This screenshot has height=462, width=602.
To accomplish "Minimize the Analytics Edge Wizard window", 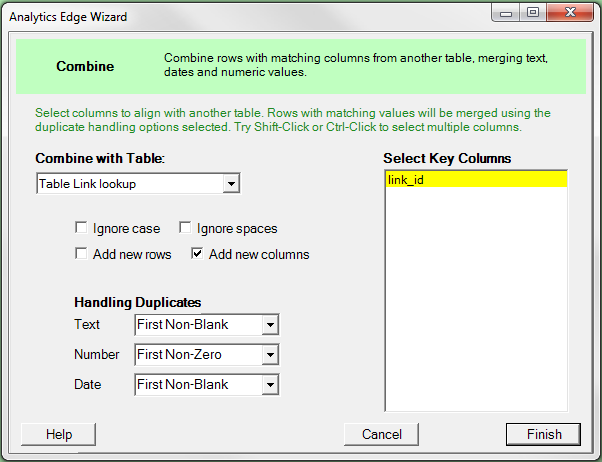I will (508, 15).
